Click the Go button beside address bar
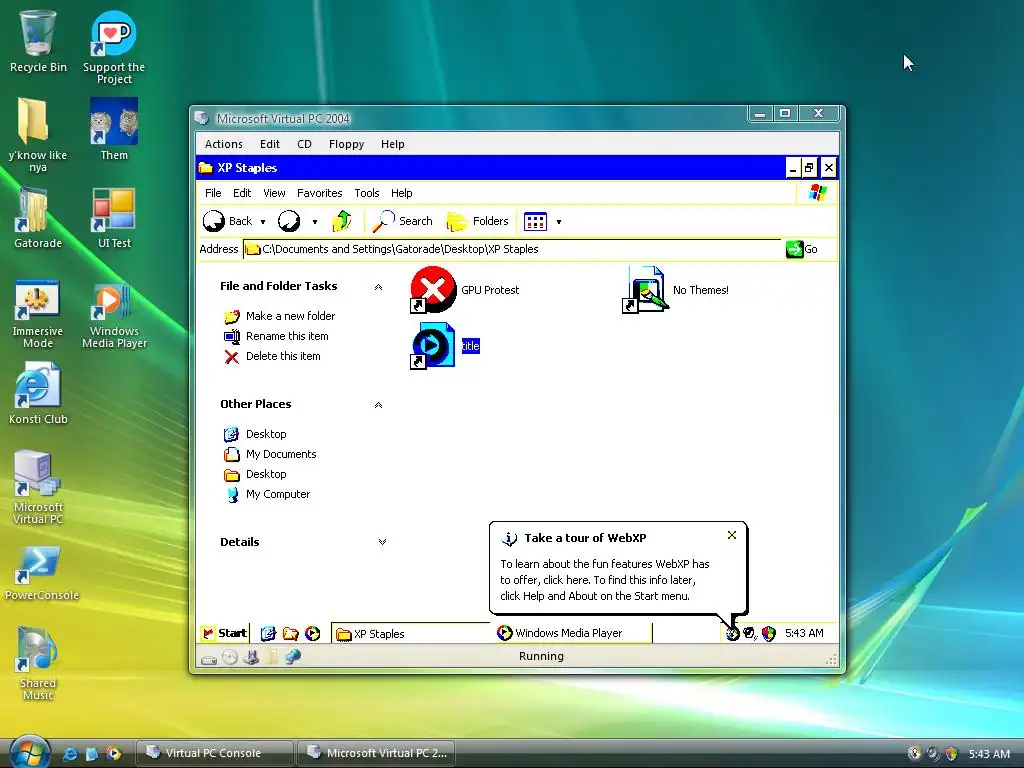 click(x=802, y=249)
